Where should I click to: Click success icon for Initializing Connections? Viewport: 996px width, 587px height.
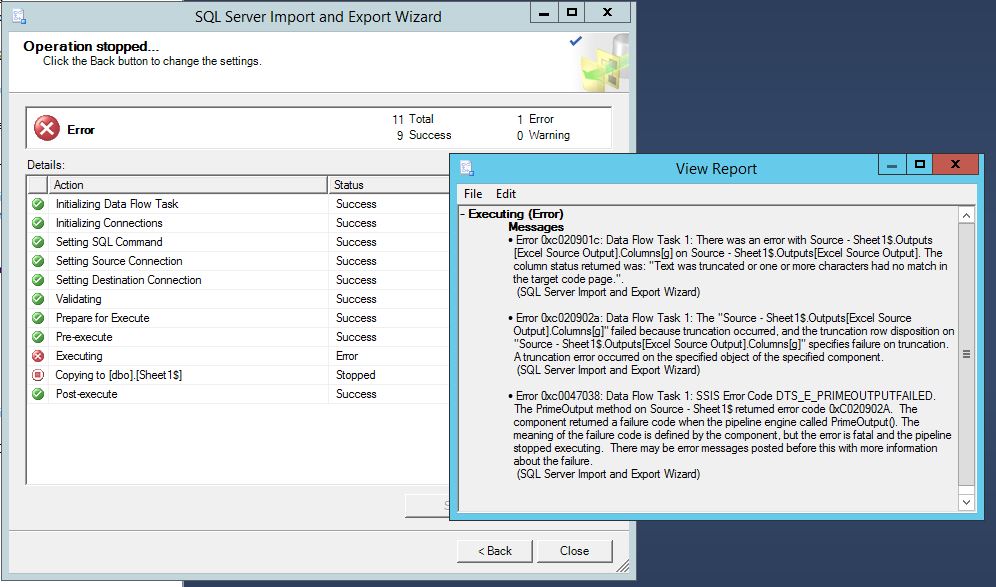(38, 223)
